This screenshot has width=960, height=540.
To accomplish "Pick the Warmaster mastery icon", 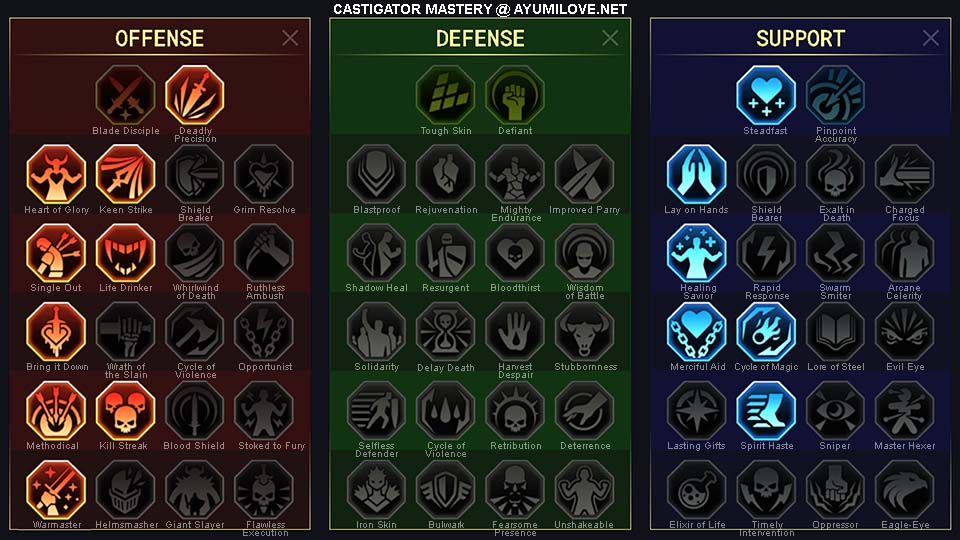I will tap(56, 489).
